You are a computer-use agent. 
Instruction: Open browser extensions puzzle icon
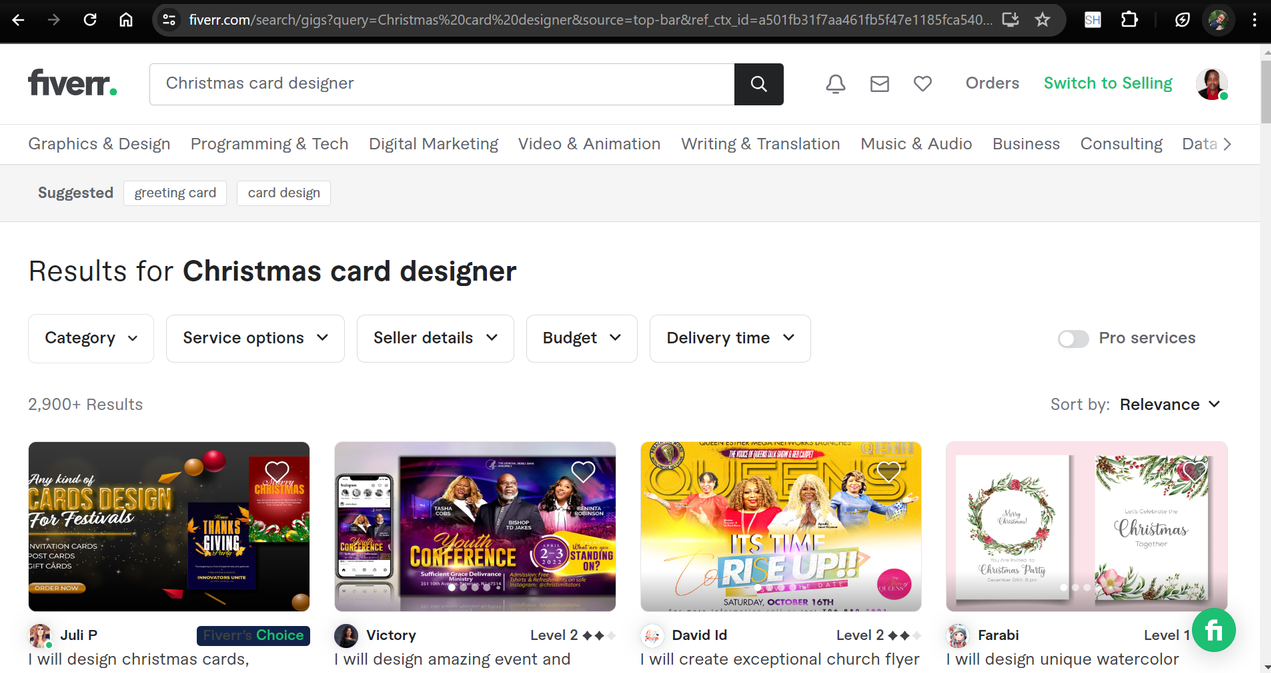pyautogui.click(x=1129, y=19)
